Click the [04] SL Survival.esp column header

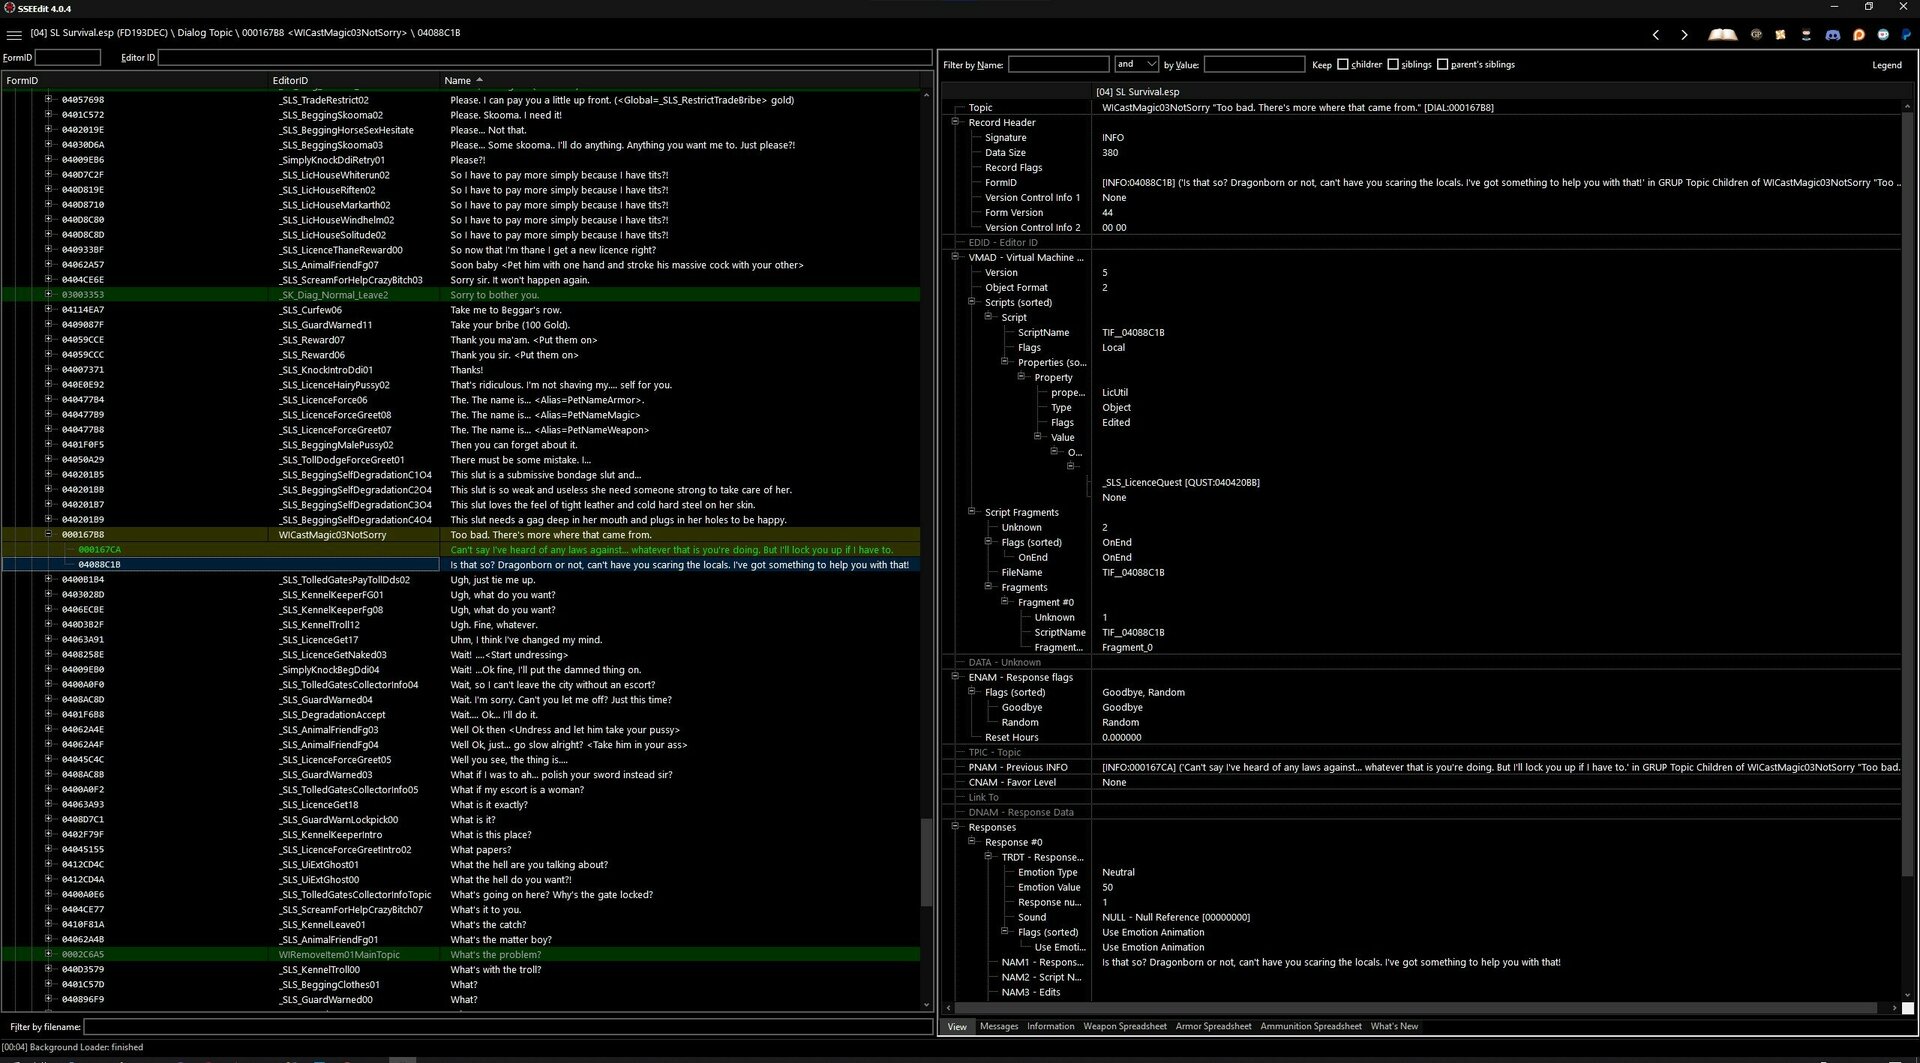1496,92
